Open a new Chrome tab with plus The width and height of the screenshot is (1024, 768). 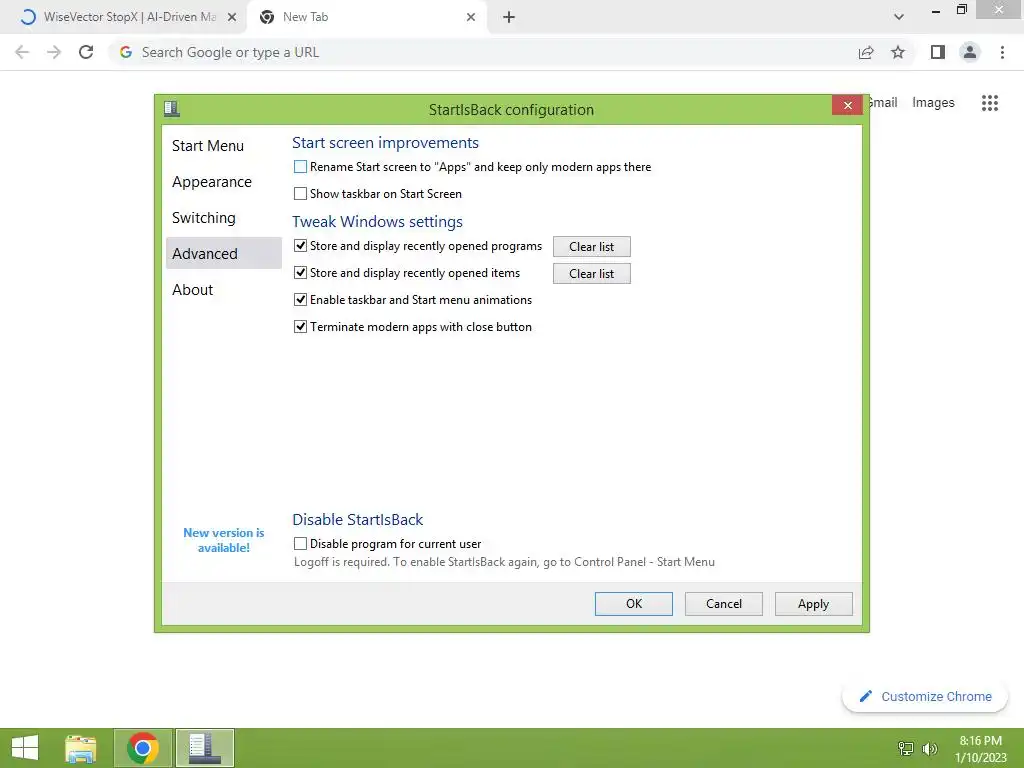point(509,18)
